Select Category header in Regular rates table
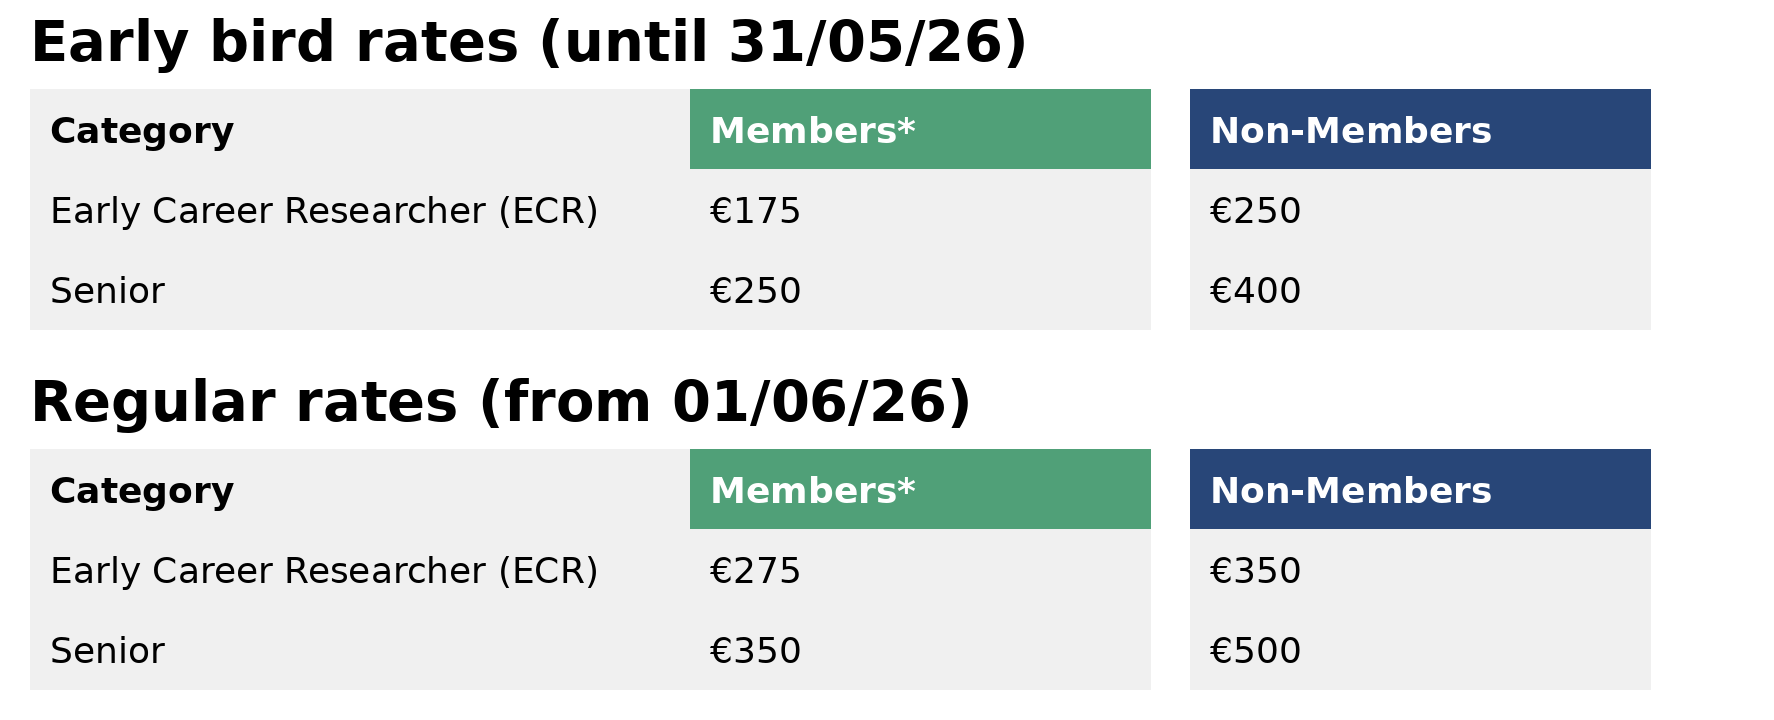Viewport: 1774px width, 720px height. 142,490
